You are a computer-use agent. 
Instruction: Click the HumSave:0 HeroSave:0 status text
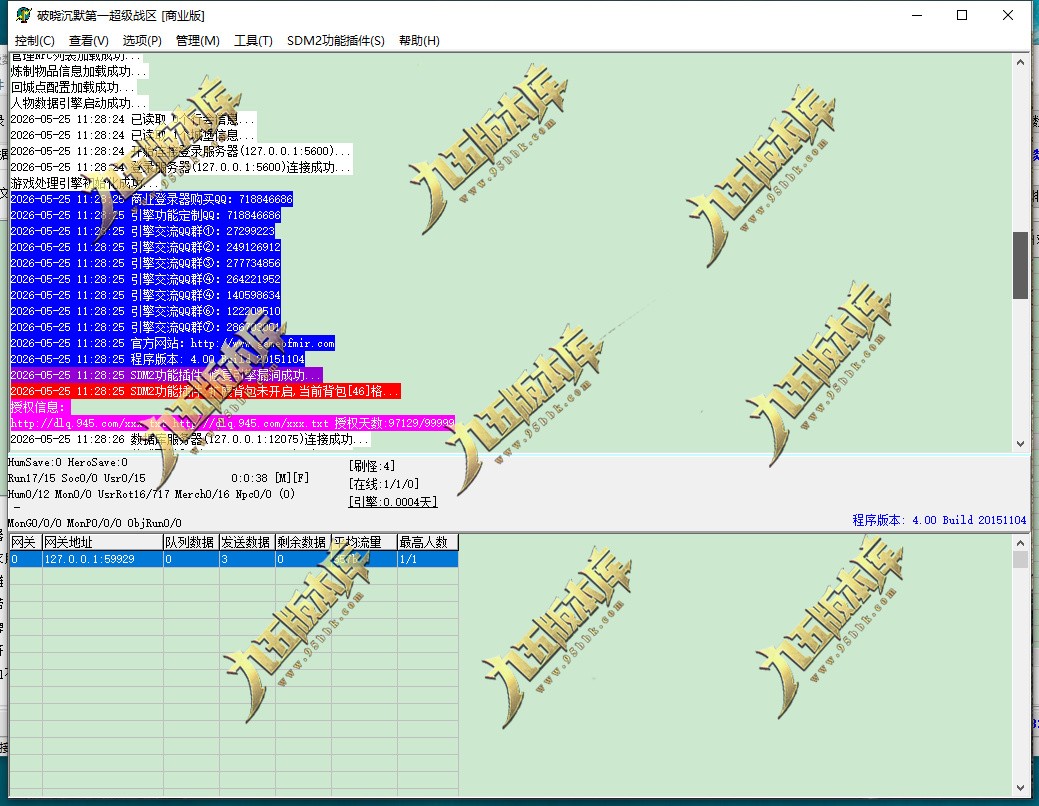68,462
